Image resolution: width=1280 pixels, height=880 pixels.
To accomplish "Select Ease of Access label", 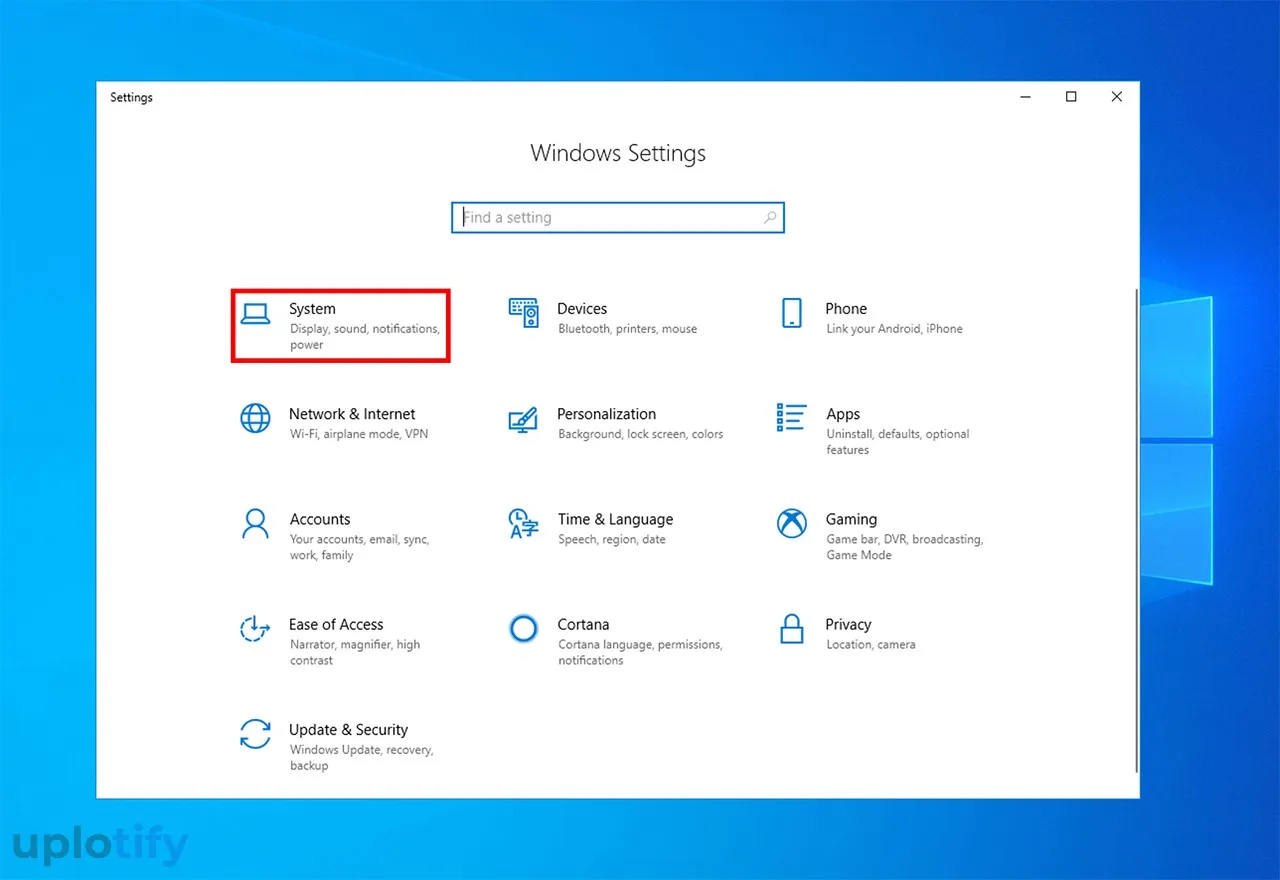I will click(x=336, y=624).
